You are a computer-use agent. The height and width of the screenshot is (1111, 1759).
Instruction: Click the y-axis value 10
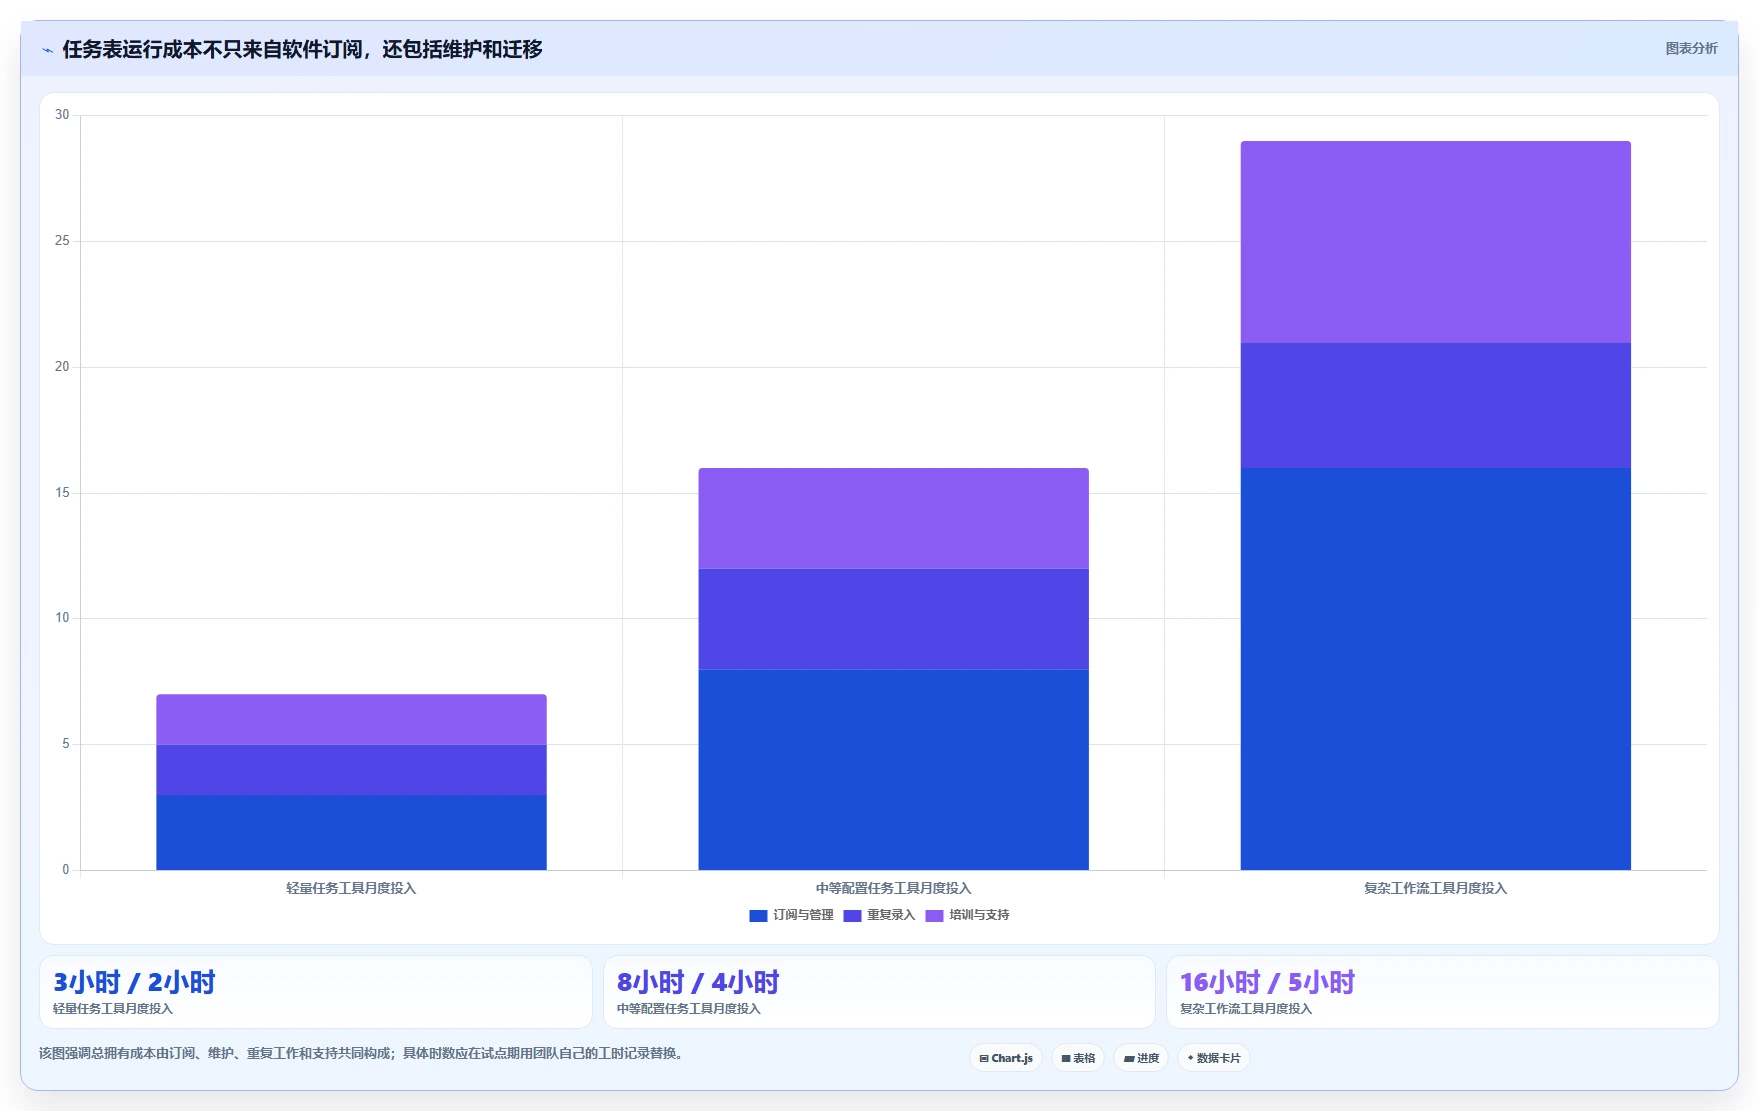coord(62,618)
